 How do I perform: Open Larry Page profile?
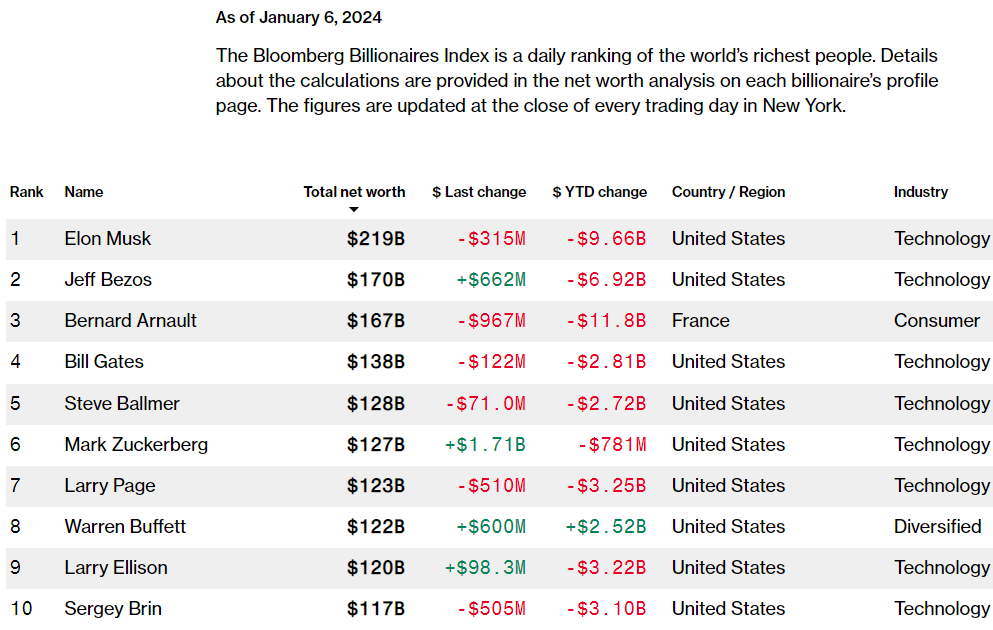pos(110,486)
